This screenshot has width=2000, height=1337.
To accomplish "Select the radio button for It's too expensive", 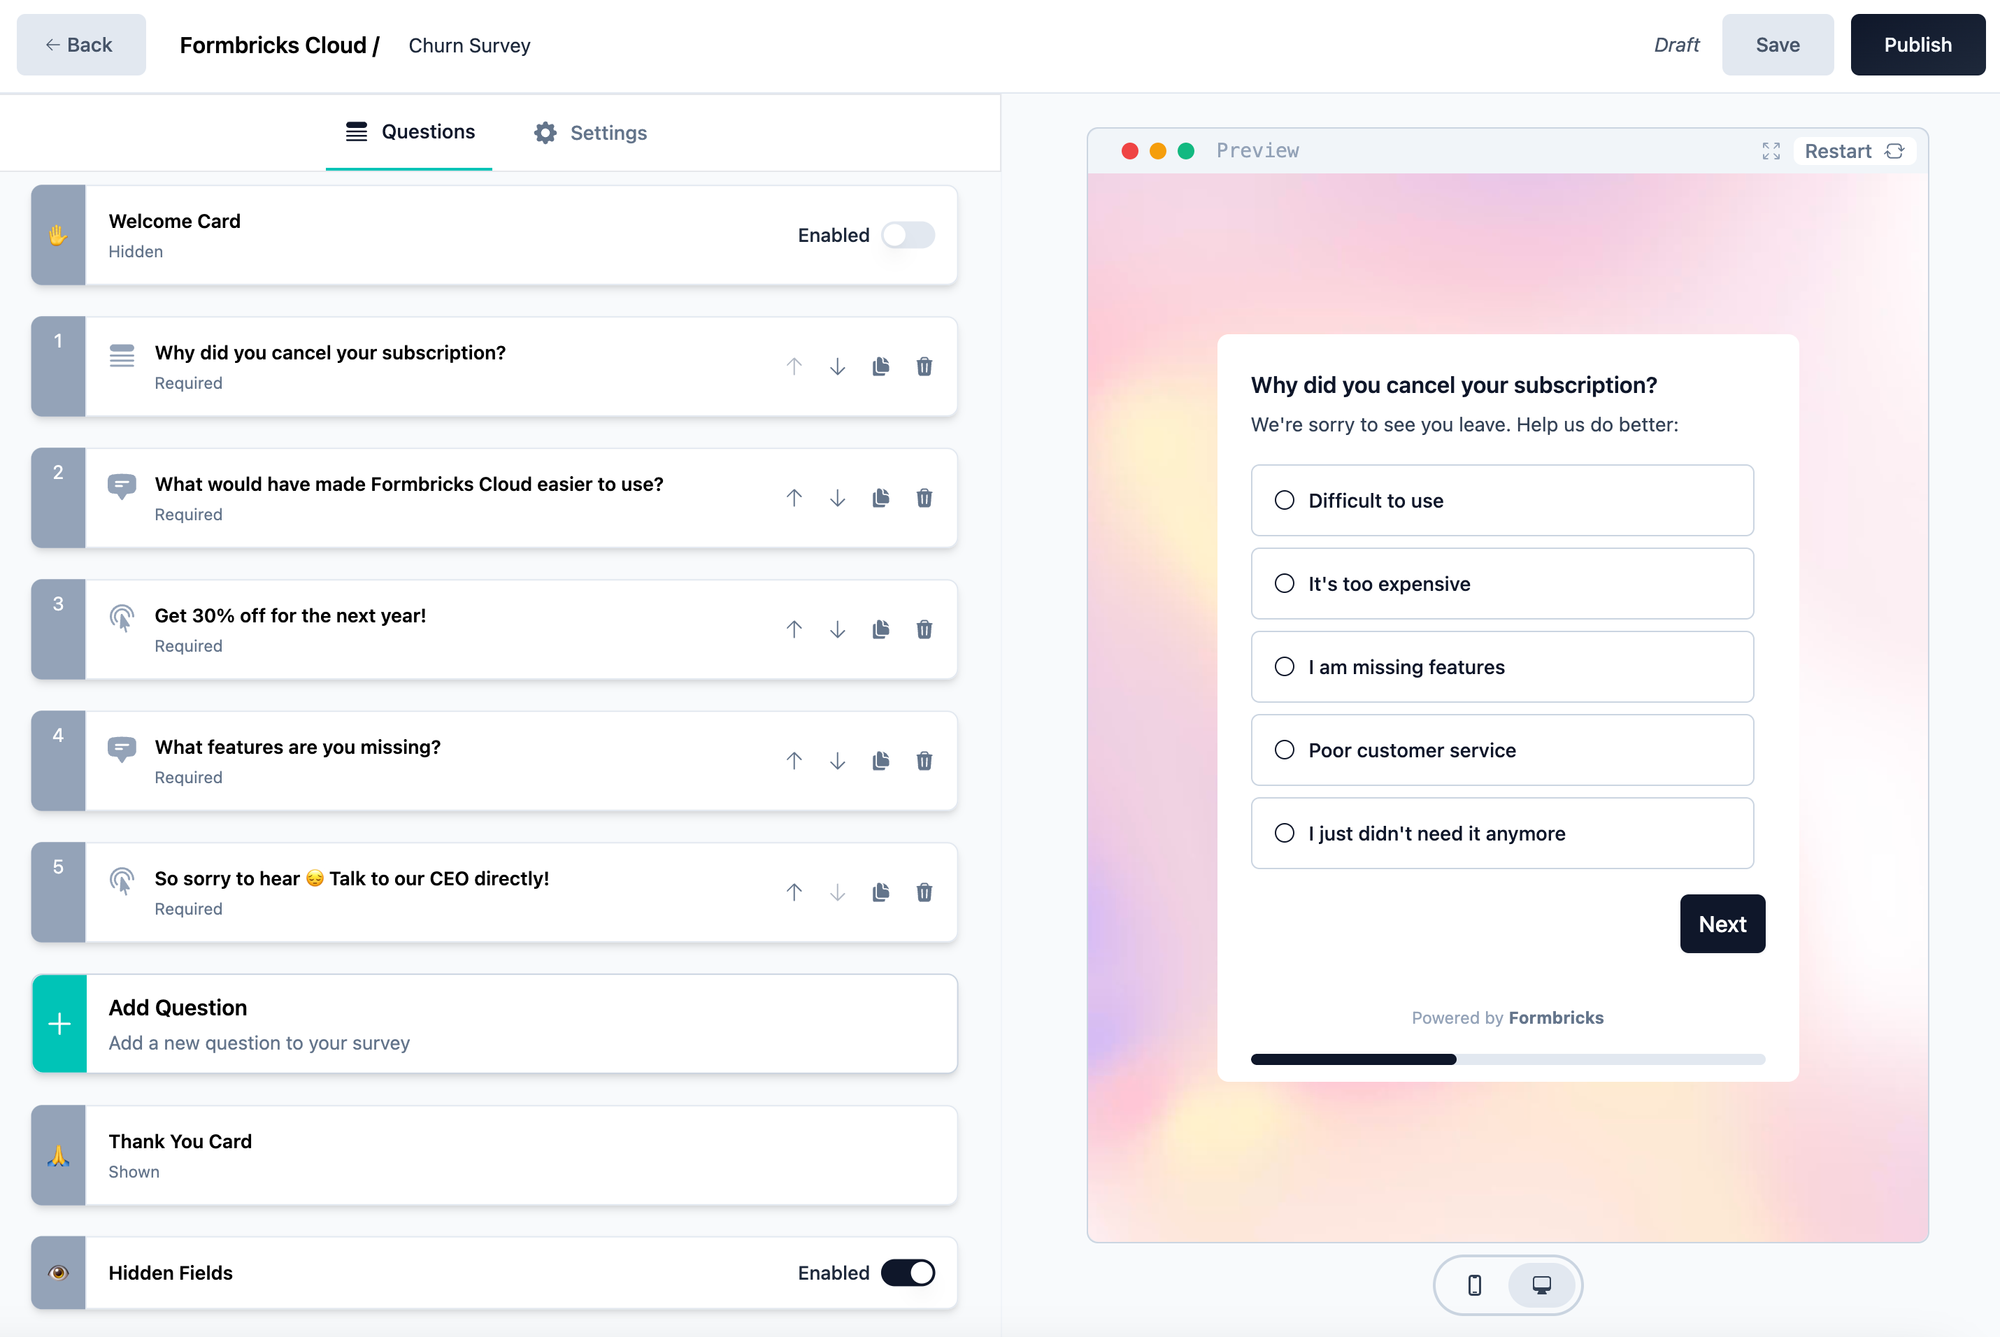I will pyautogui.click(x=1284, y=583).
